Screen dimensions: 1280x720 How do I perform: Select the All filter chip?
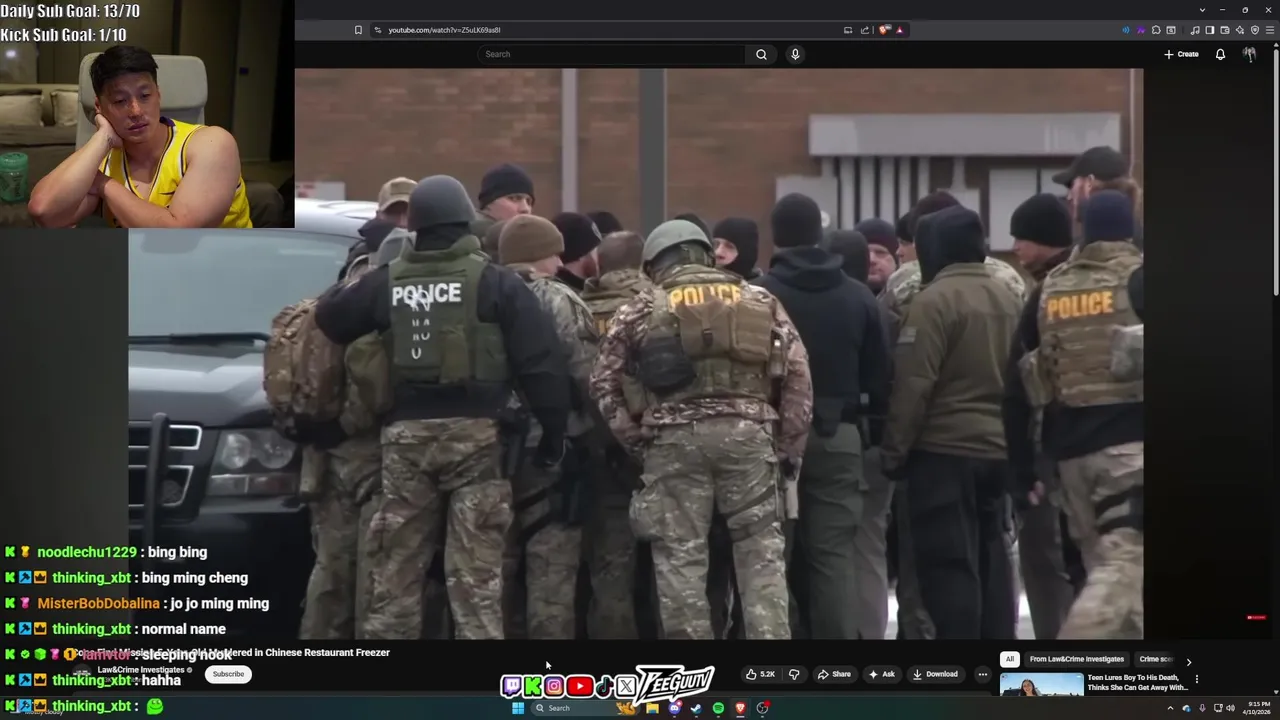(x=1010, y=659)
